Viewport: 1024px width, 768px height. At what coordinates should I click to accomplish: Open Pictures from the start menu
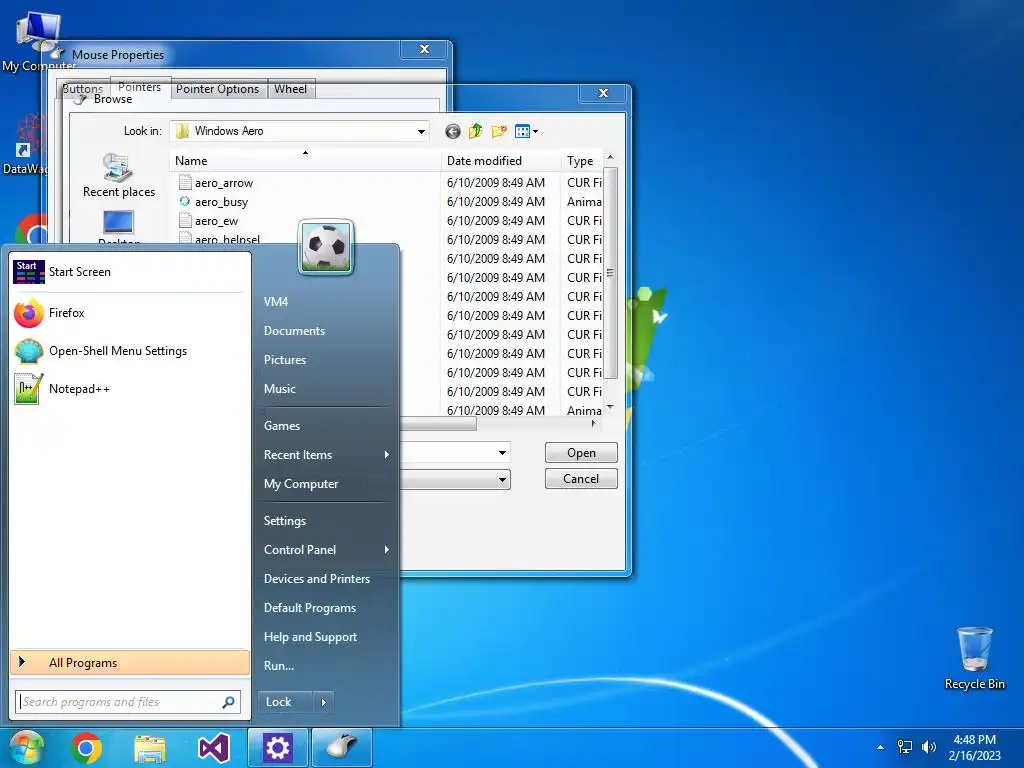(327, 360)
